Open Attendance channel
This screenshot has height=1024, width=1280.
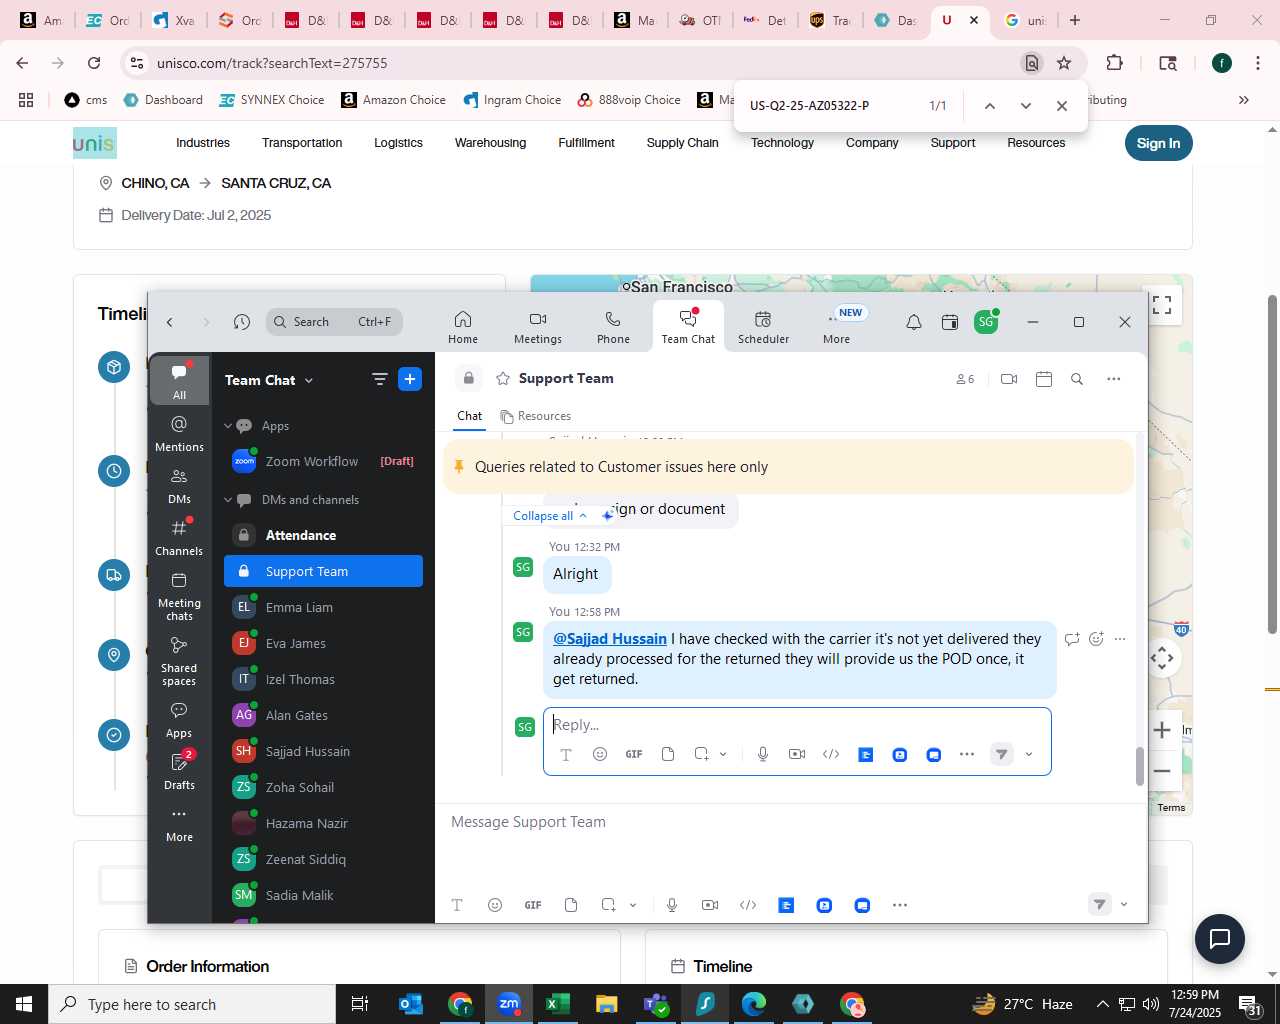click(323, 535)
